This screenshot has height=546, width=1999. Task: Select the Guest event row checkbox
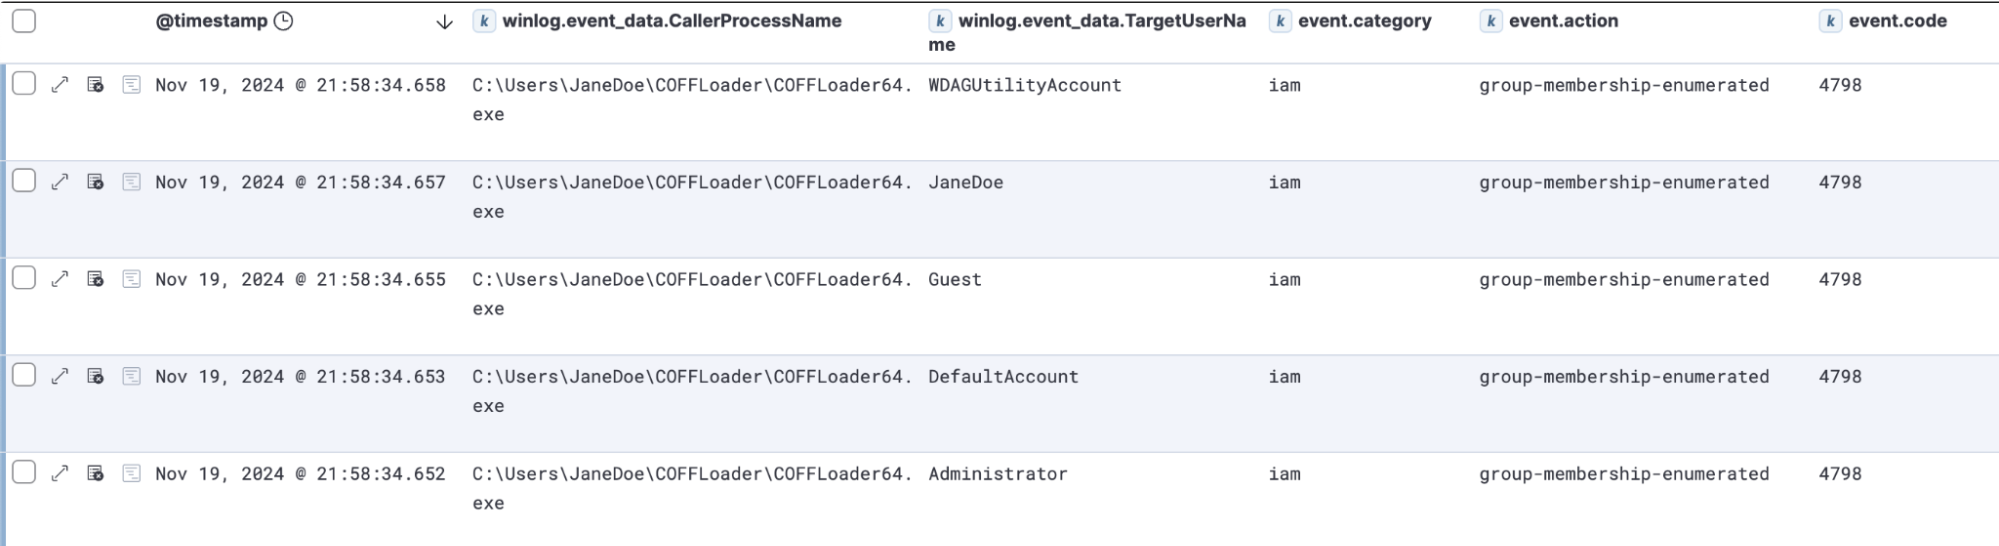pyautogui.click(x=24, y=278)
